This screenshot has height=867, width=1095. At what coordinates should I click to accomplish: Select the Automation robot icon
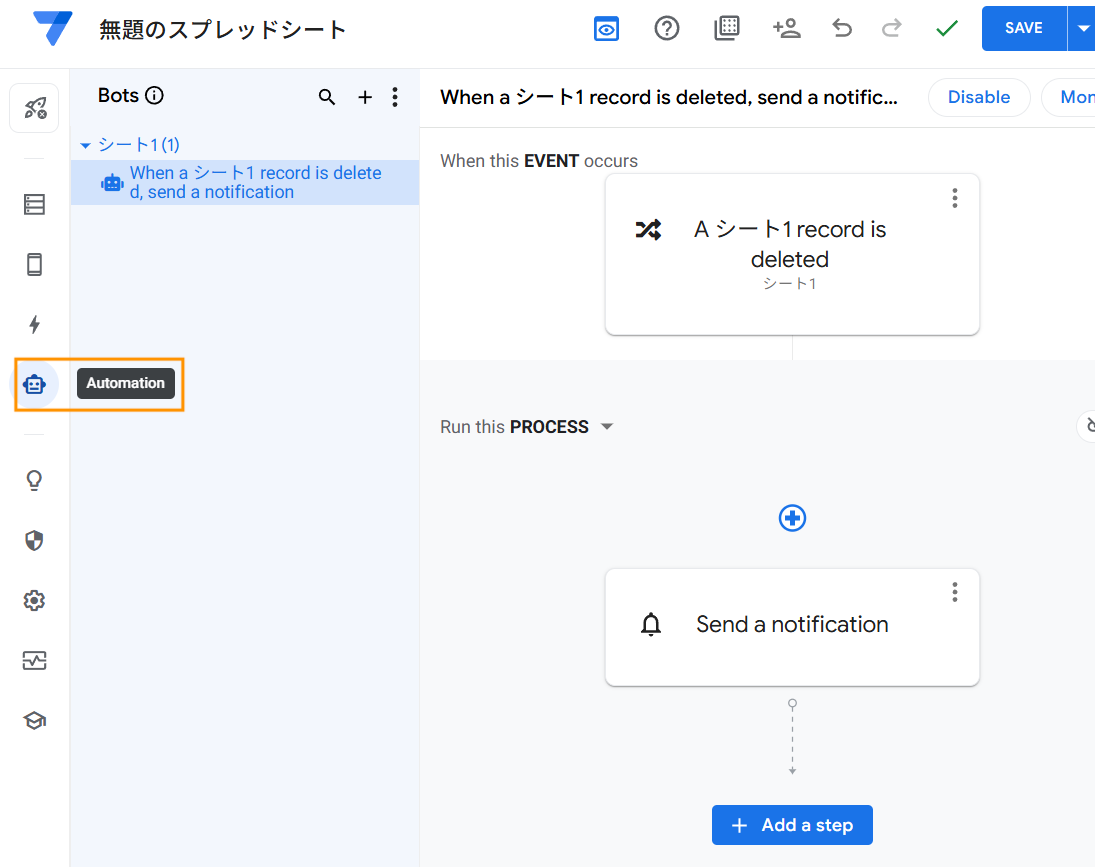pyautogui.click(x=35, y=384)
